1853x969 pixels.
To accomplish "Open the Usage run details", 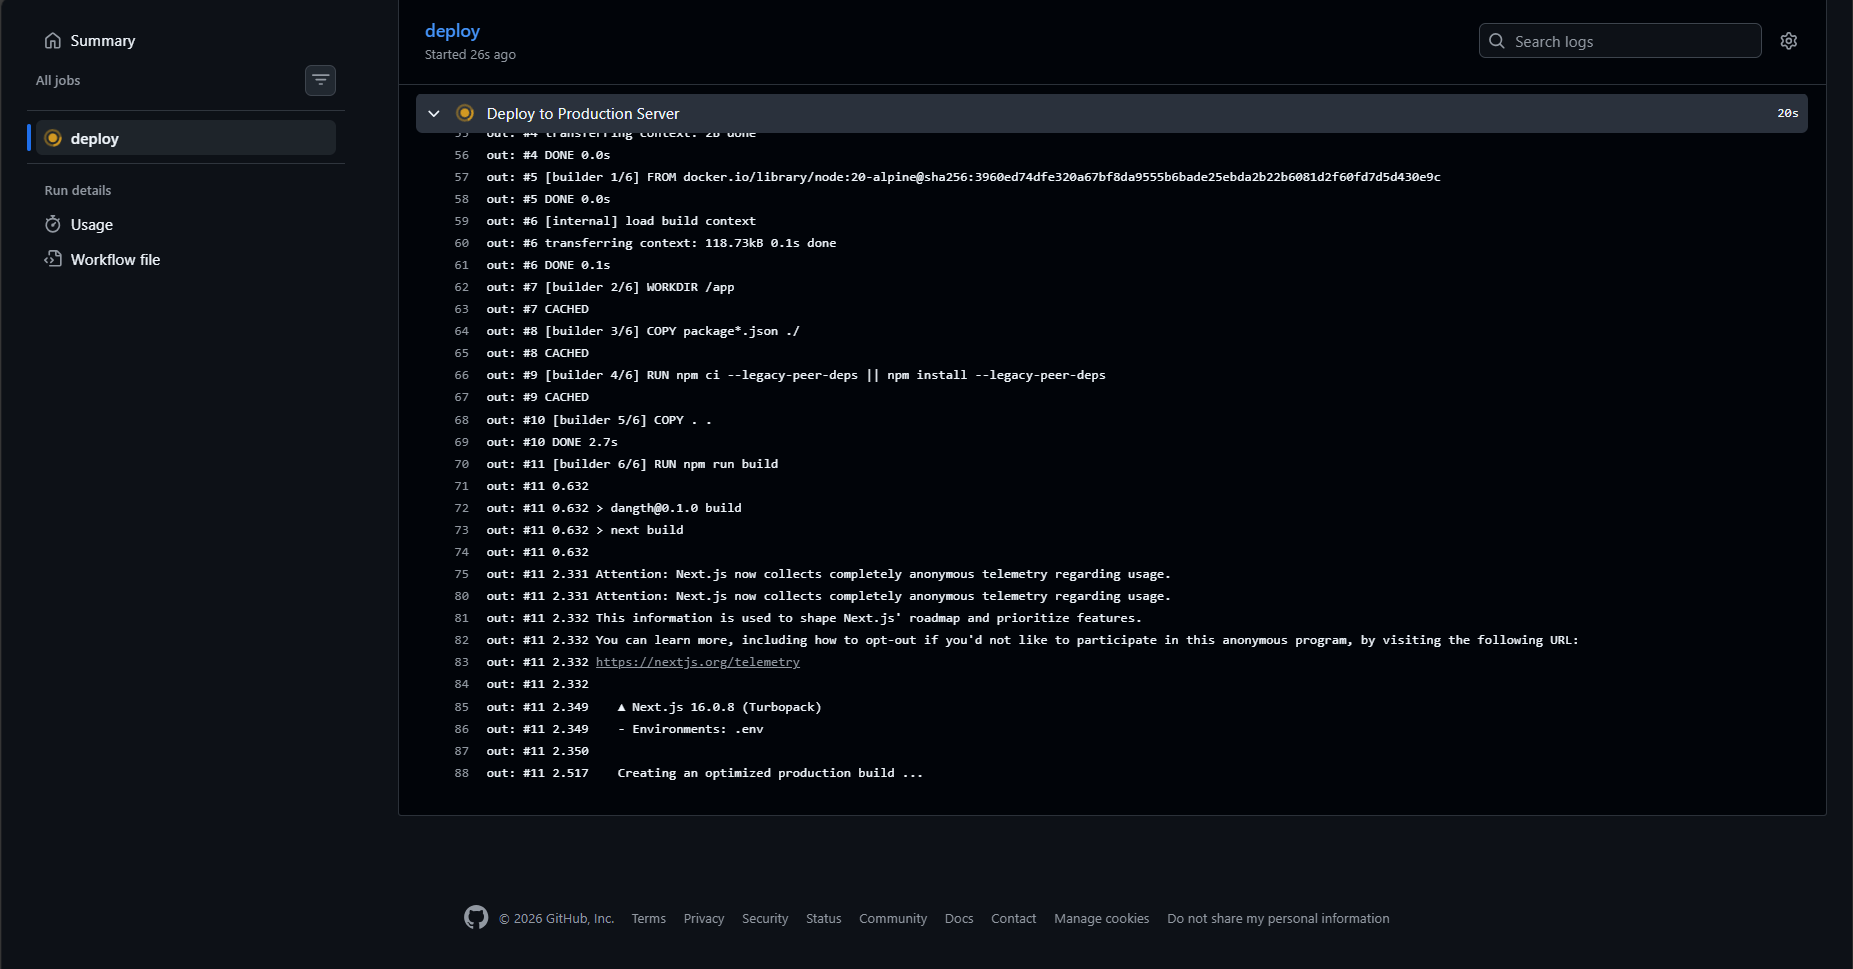I will pos(91,225).
